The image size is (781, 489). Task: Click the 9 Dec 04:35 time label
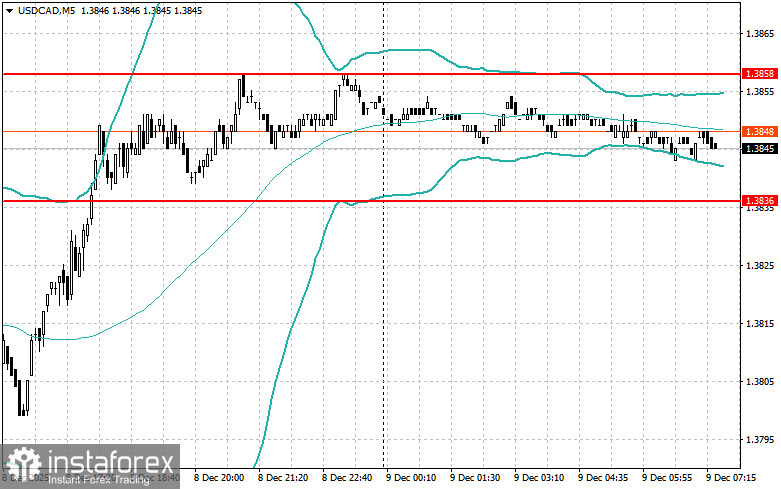coord(603,478)
